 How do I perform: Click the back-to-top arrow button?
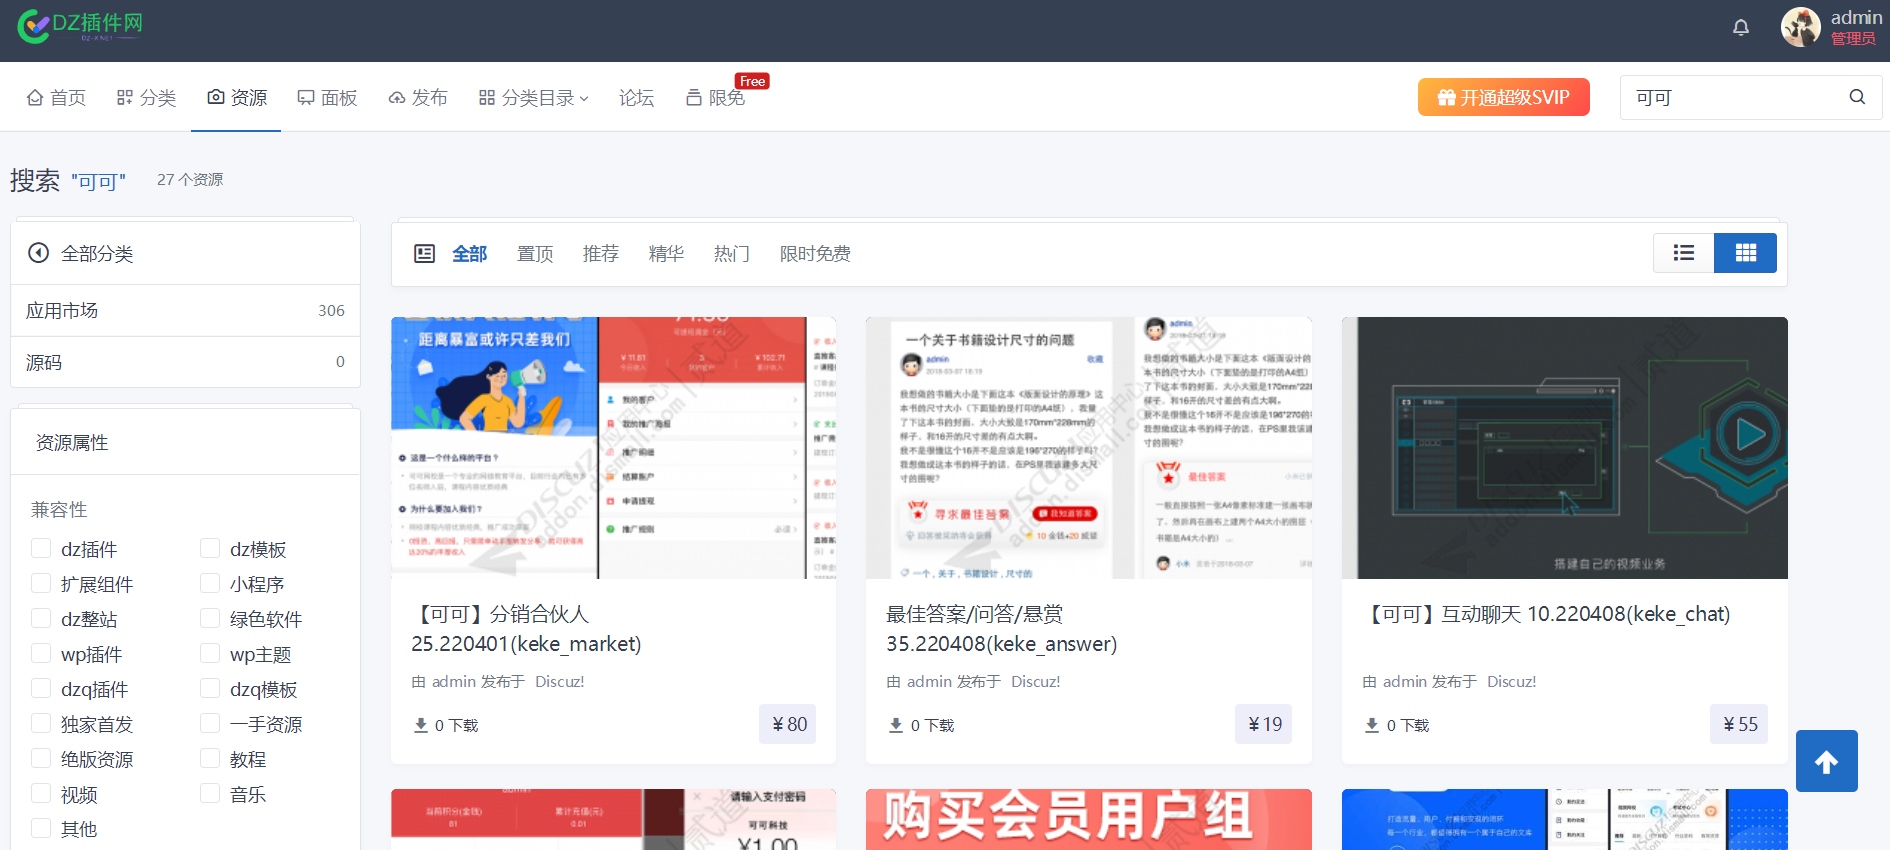(x=1826, y=761)
